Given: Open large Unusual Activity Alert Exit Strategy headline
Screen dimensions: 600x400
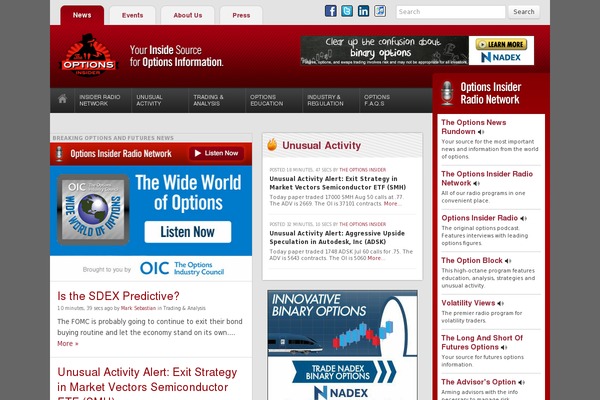Looking at the screenshot, I should [147, 386].
